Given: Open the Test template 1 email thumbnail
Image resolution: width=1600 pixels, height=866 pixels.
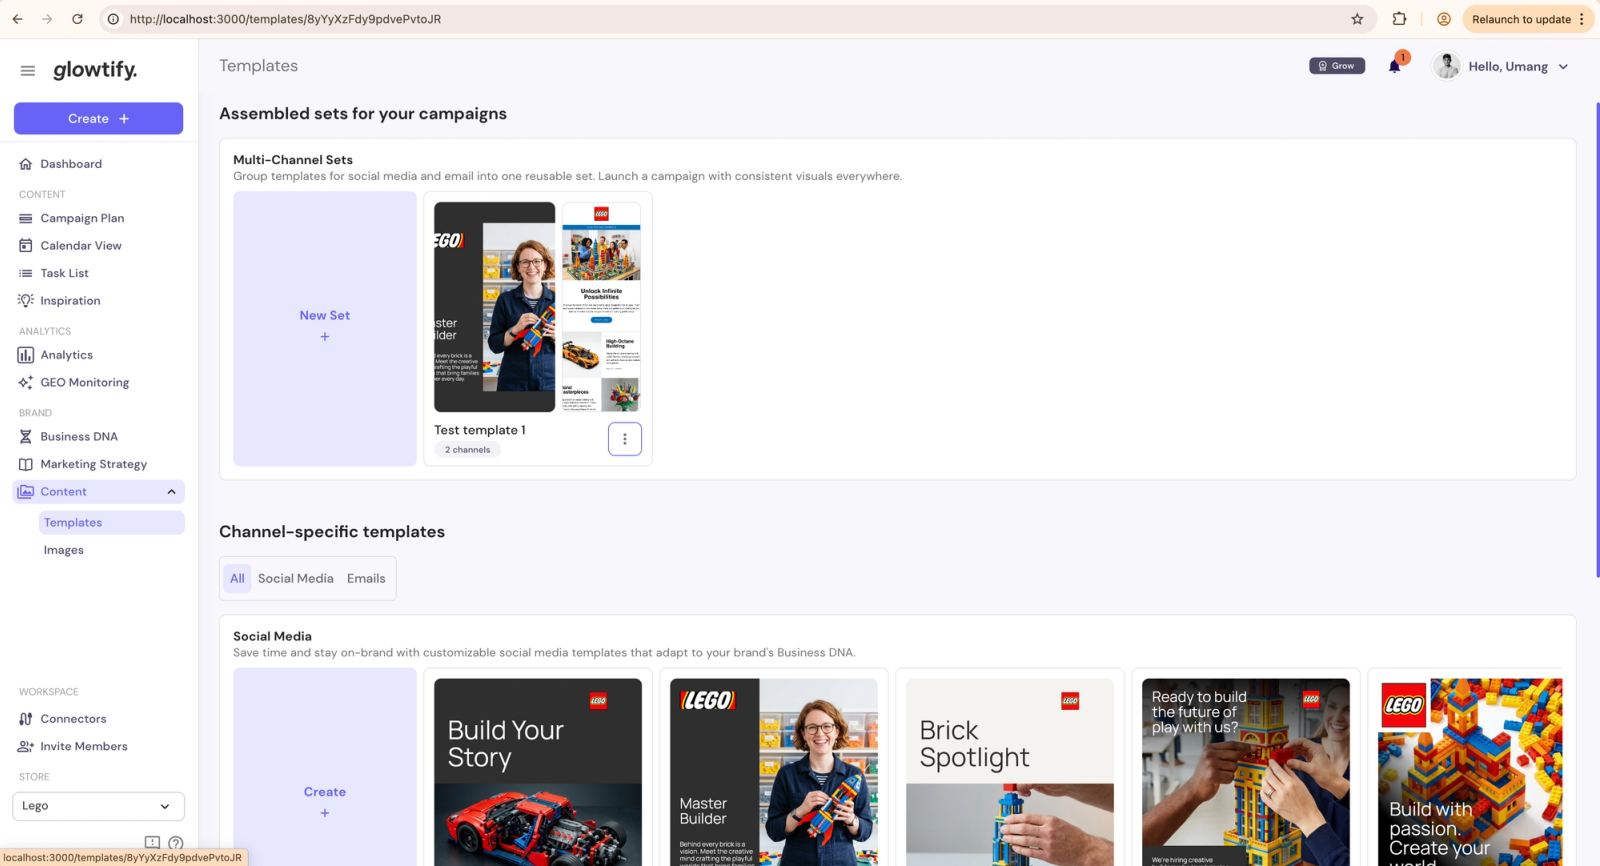Looking at the screenshot, I should pyautogui.click(x=601, y=307).
